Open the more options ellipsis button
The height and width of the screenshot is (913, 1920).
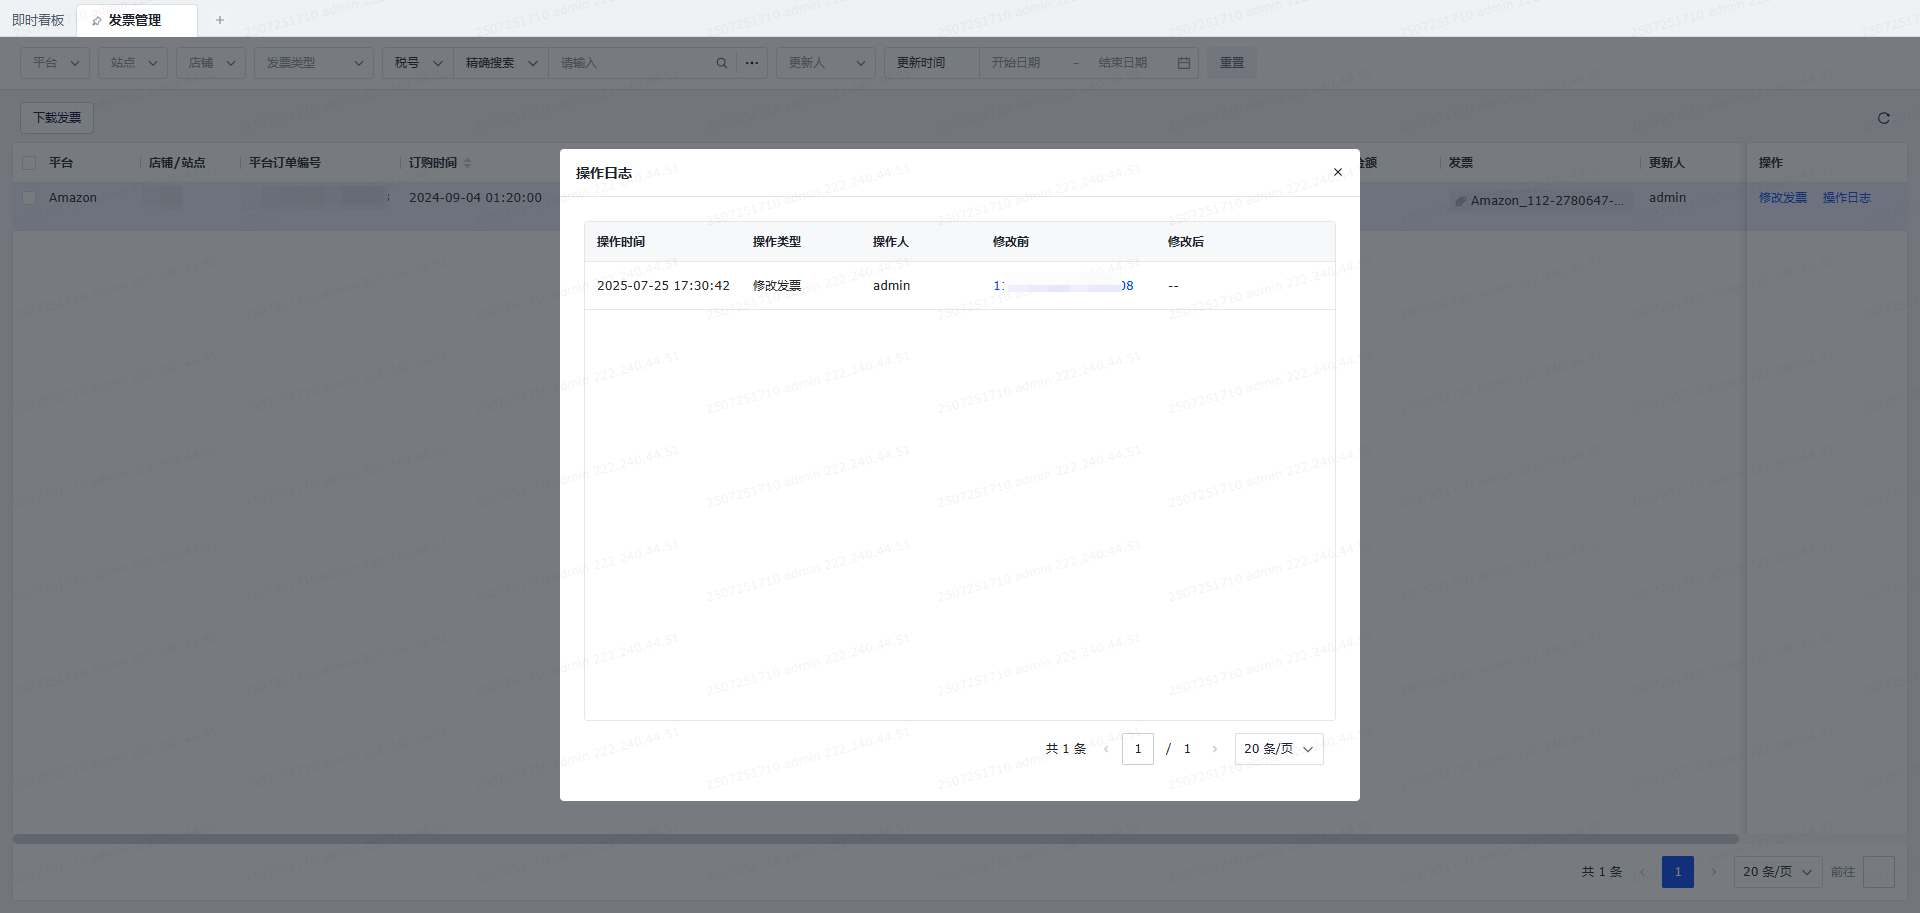752,63
